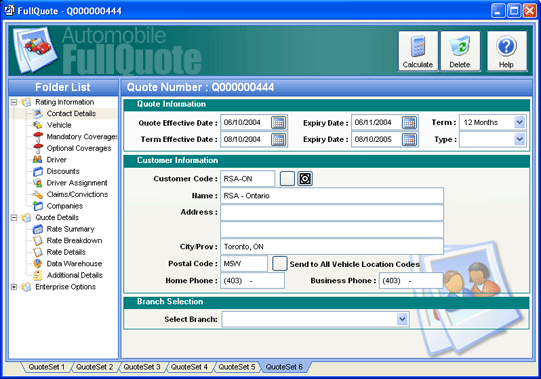Click the Quote Effective Date field 08/10/2004
The width and height of the screenshot is (541, 379).
246,123
